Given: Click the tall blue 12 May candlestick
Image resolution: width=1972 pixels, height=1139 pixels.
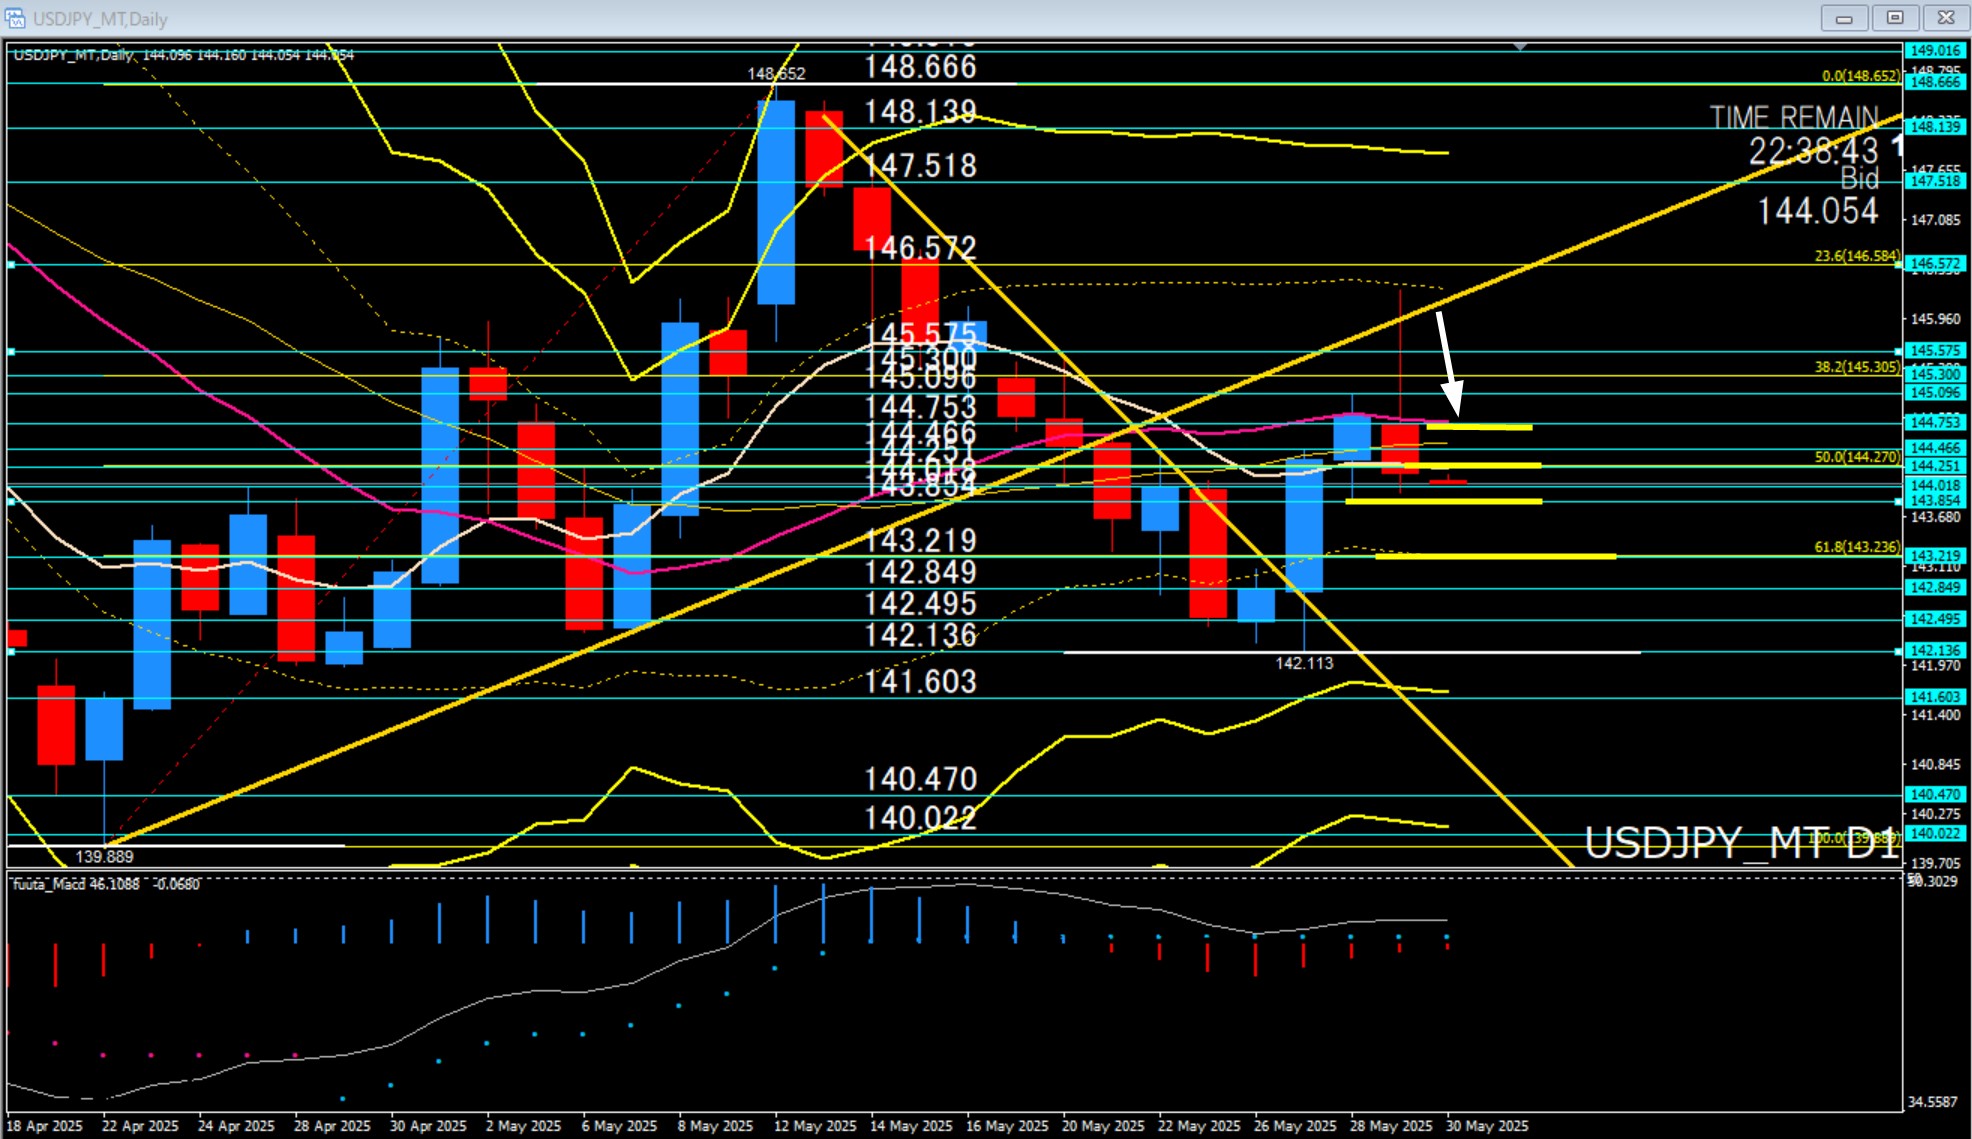Looking at the screenshot, I should click(x=776, y=202).
